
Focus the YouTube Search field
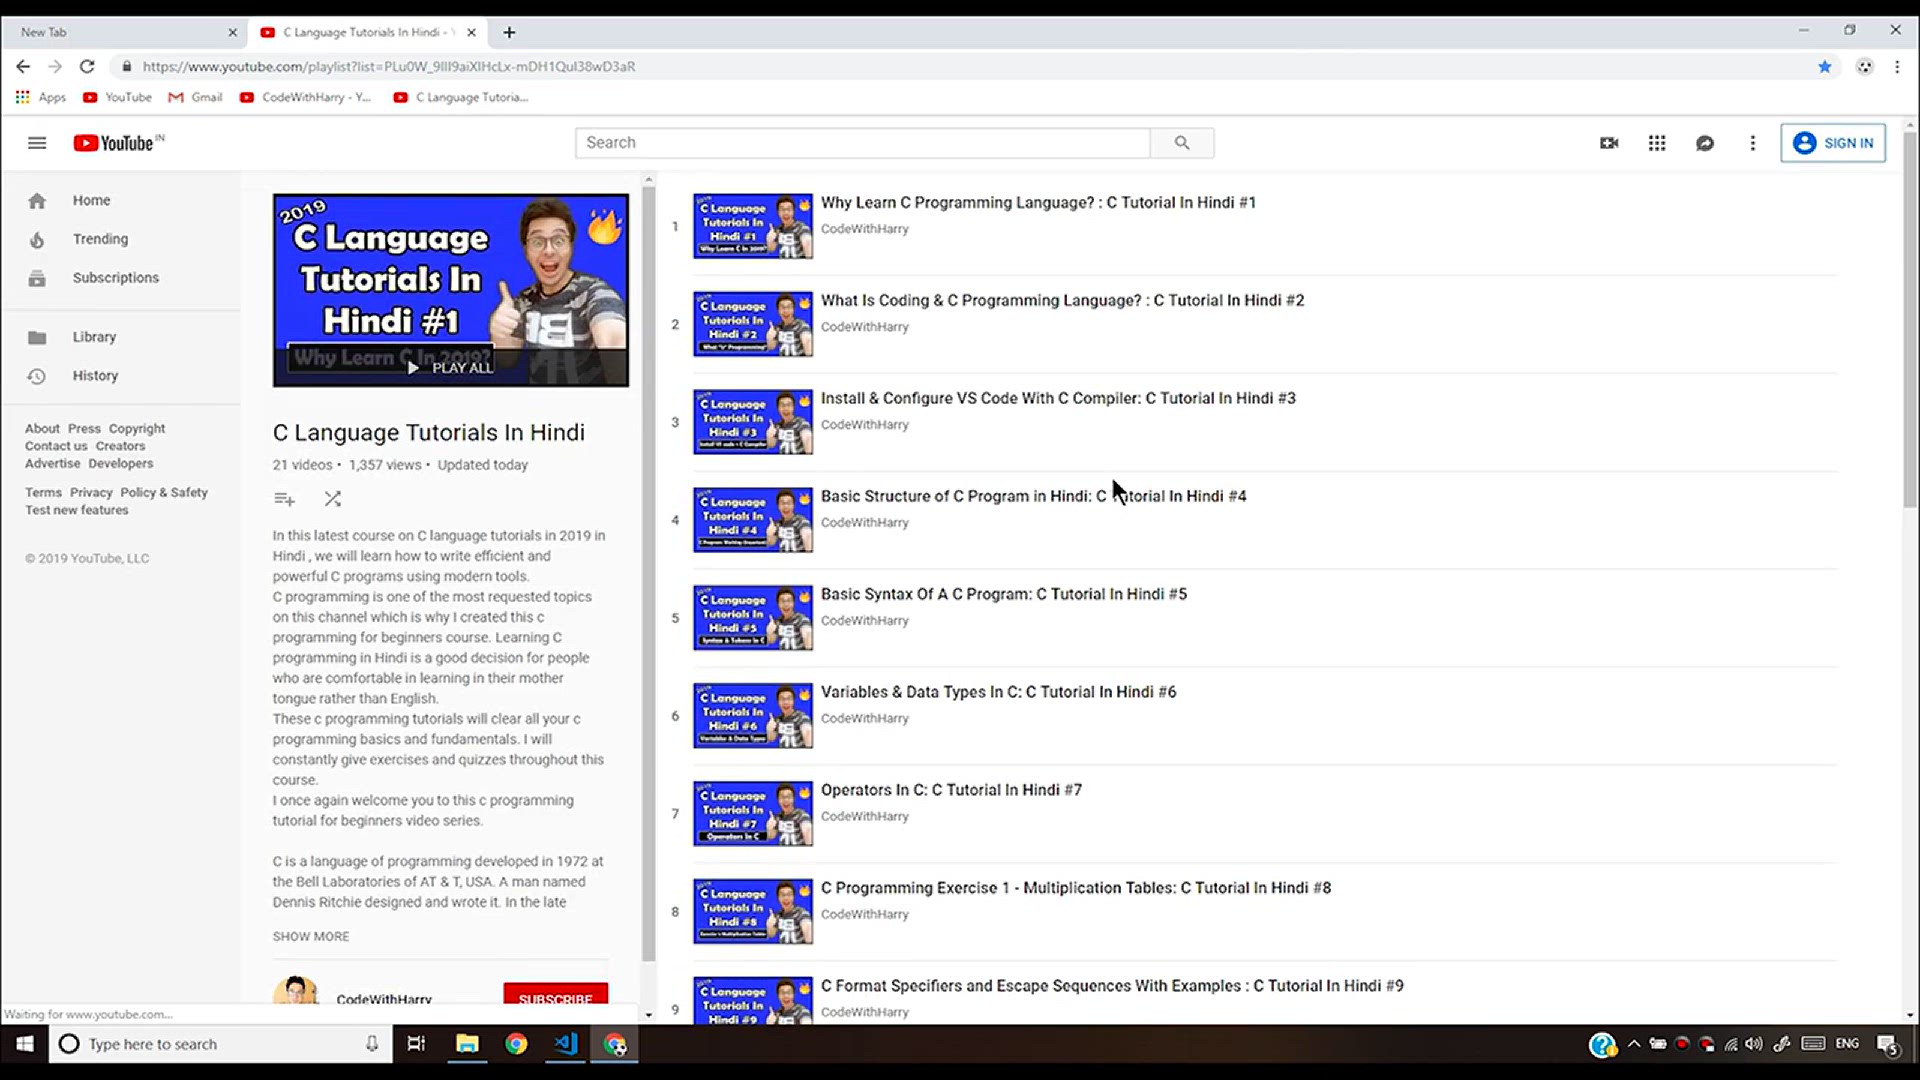click(862, 143)
